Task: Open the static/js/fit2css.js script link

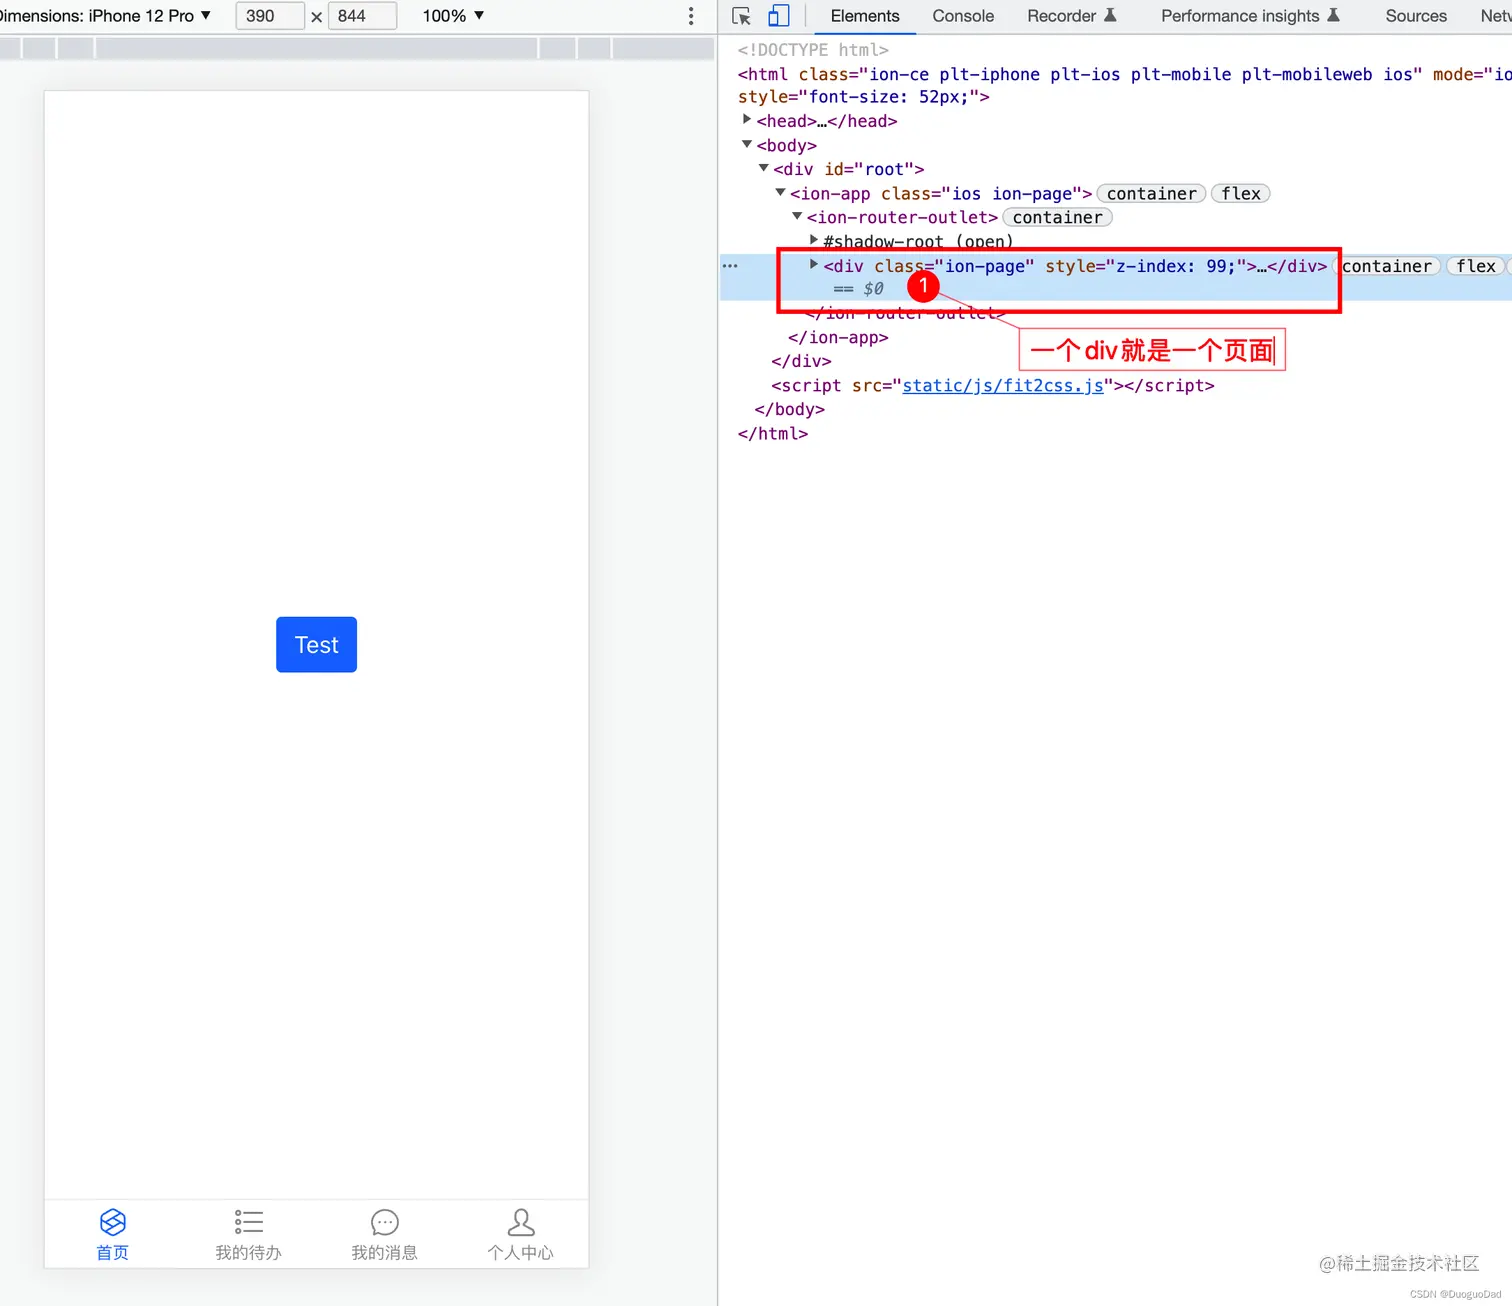Action: (1003, 385)
